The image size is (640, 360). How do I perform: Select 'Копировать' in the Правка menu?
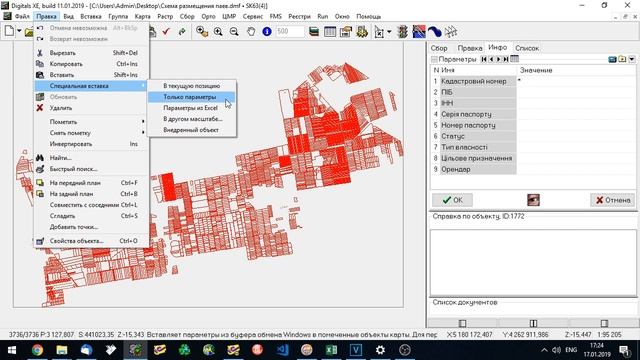[x=91, y=64]
